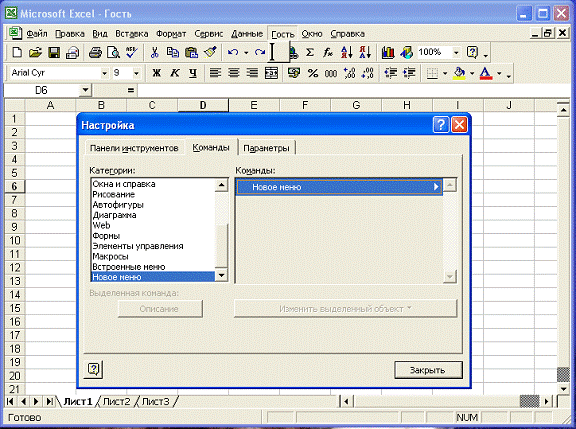
Task: Open the Undo history dropdown arrow
Action: click(246, 53)
